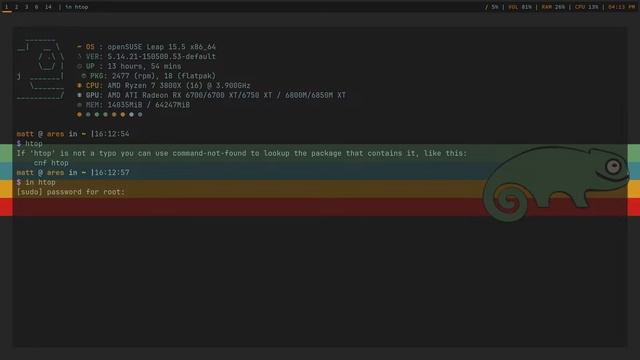Click the 'PKG: 2477 (rpm)' line

coord(149,76)
